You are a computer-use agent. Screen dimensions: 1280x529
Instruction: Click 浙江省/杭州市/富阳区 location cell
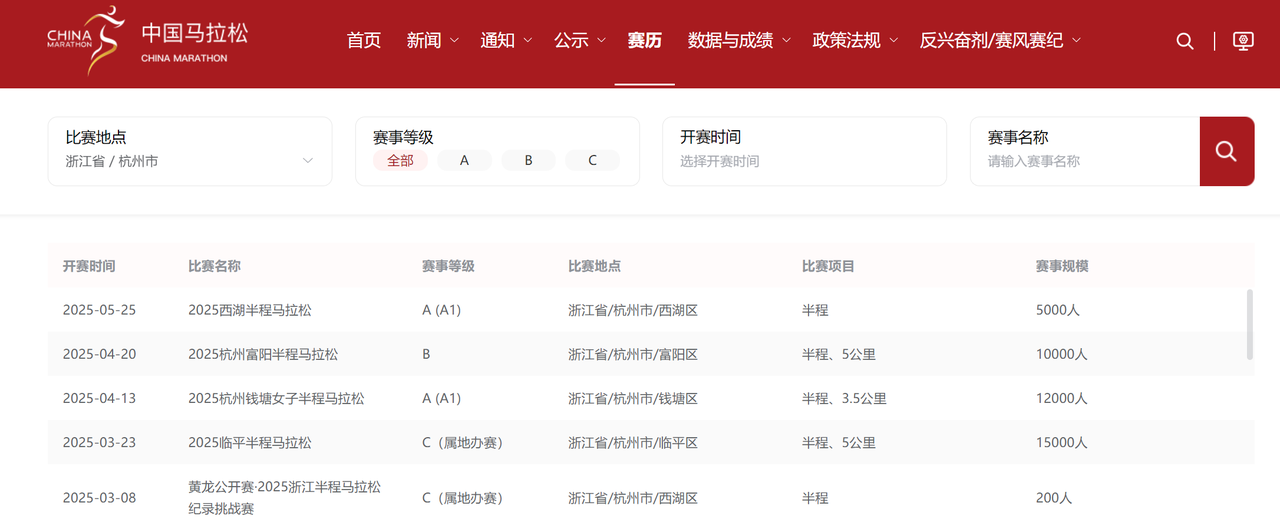click(x=633, y=354)
